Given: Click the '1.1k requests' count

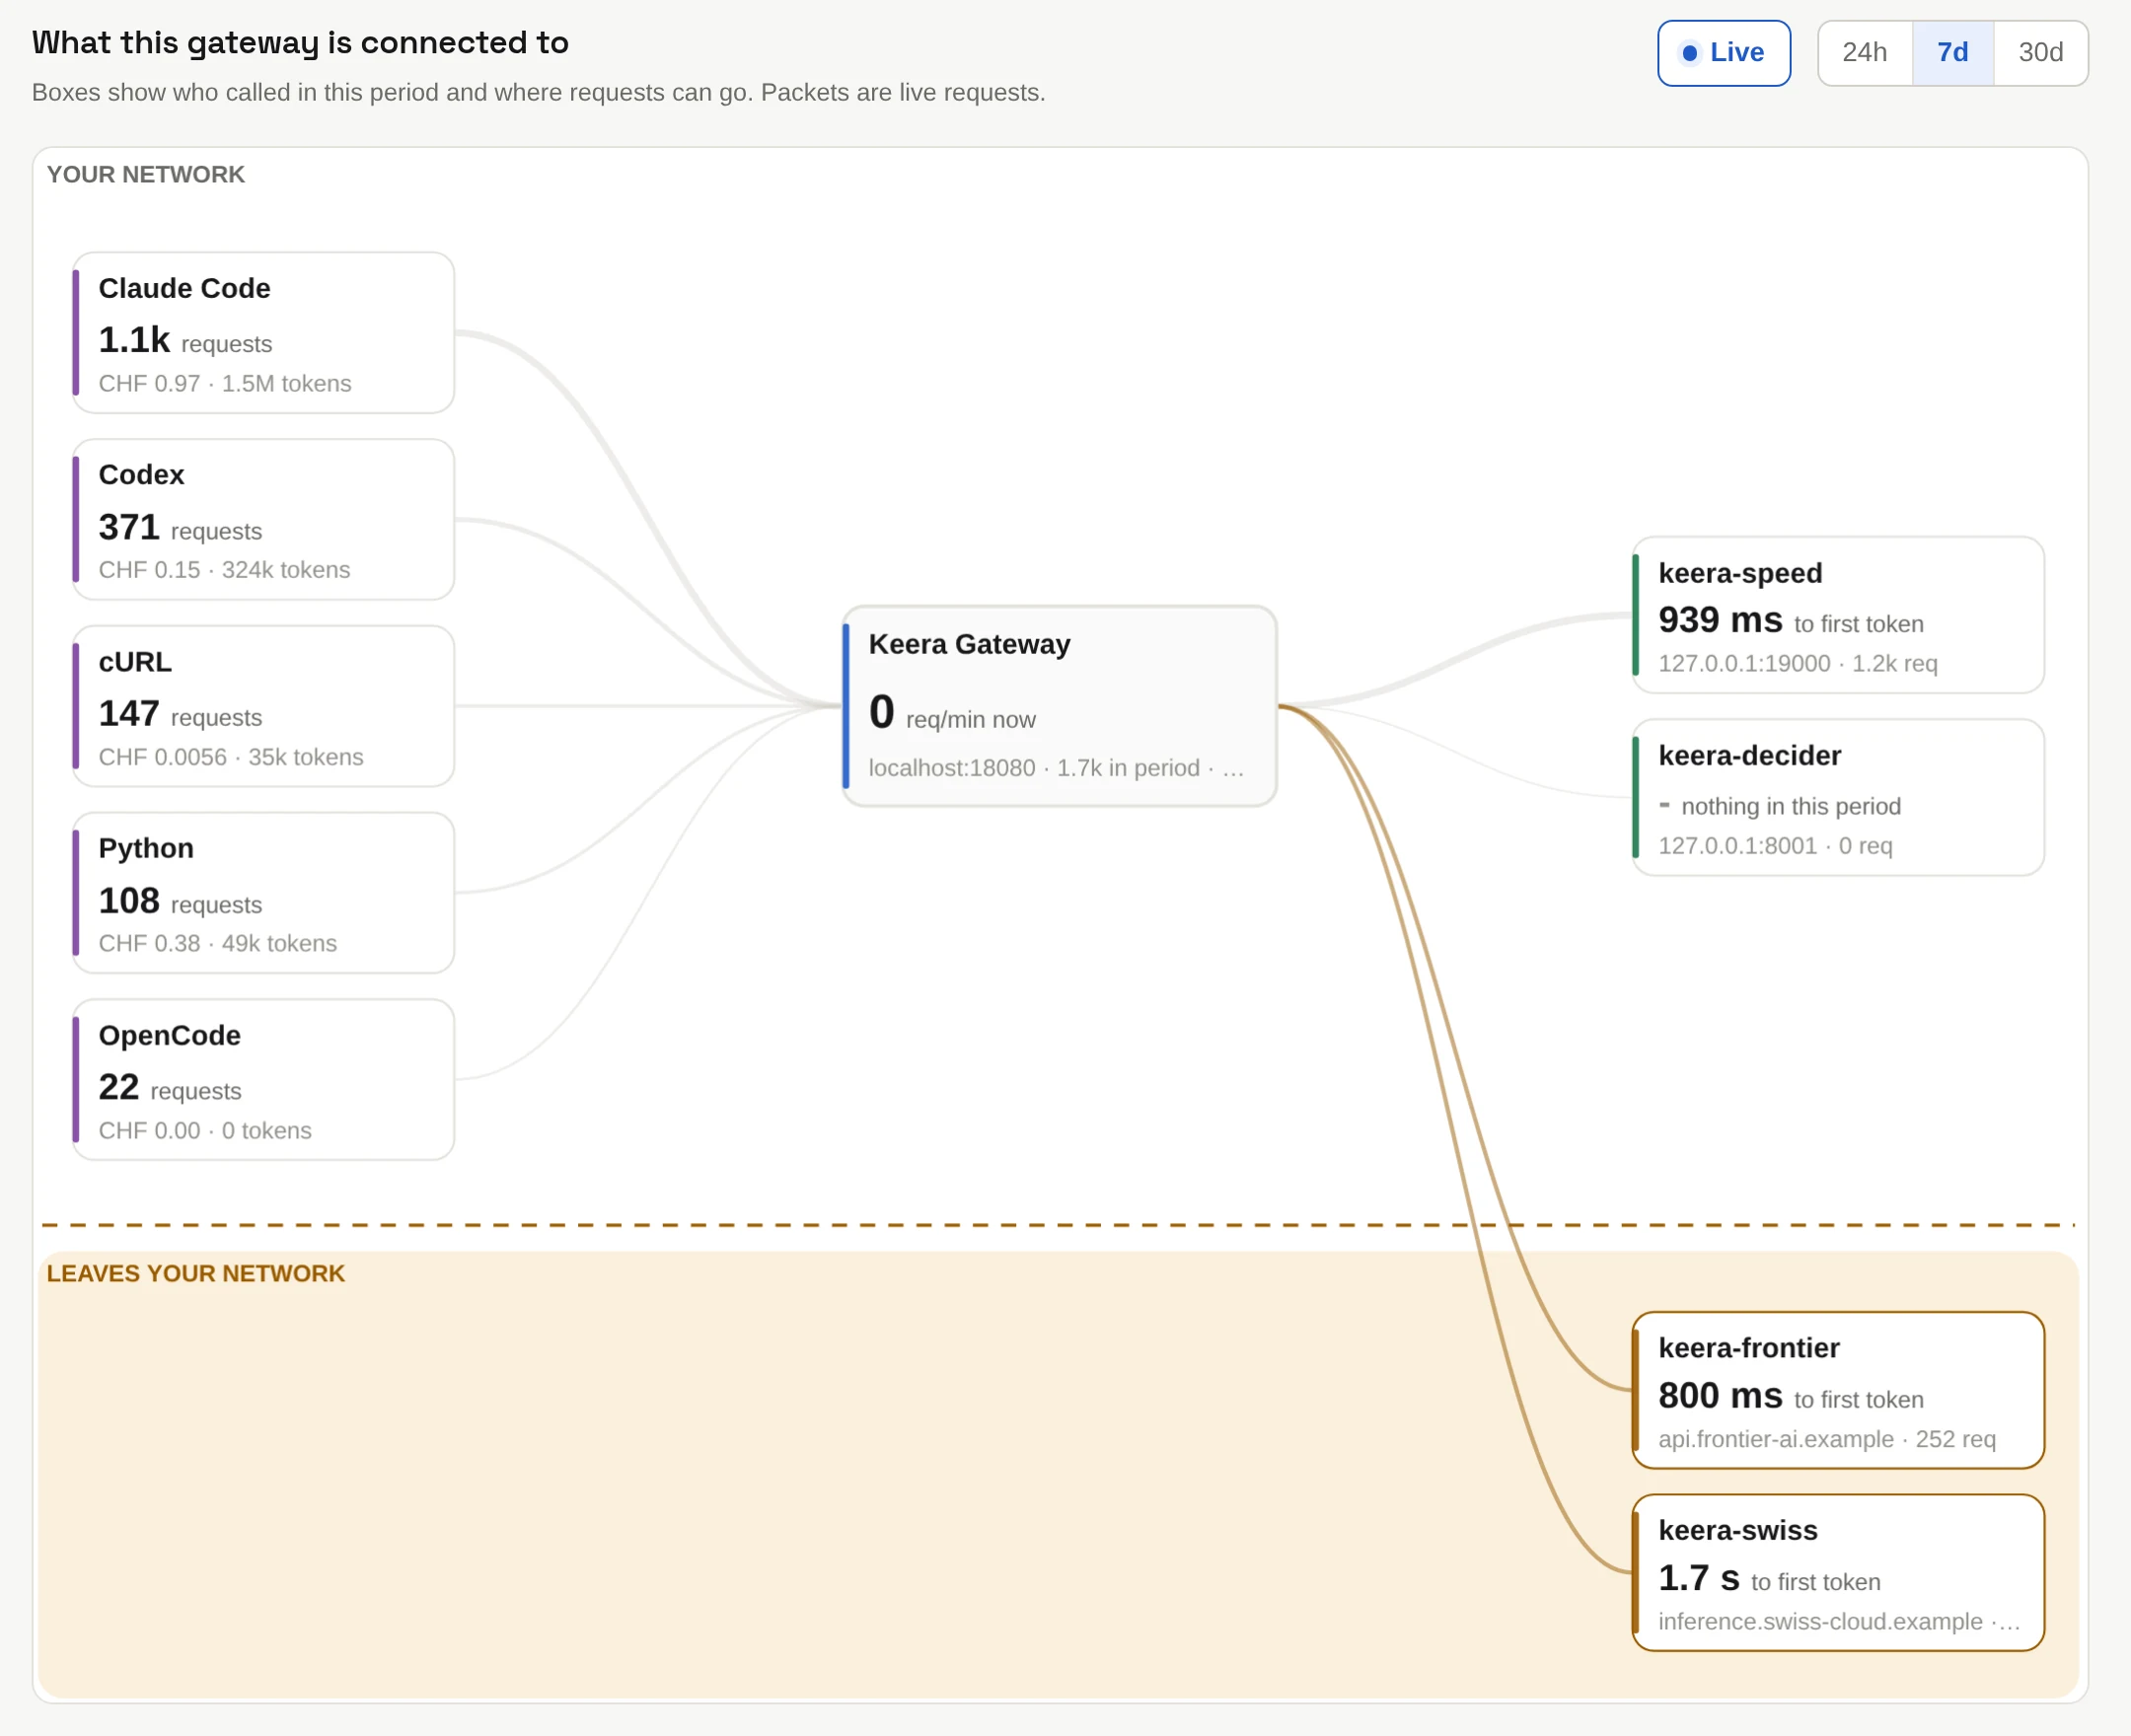Looking at the screenshot, I should 185,341.
